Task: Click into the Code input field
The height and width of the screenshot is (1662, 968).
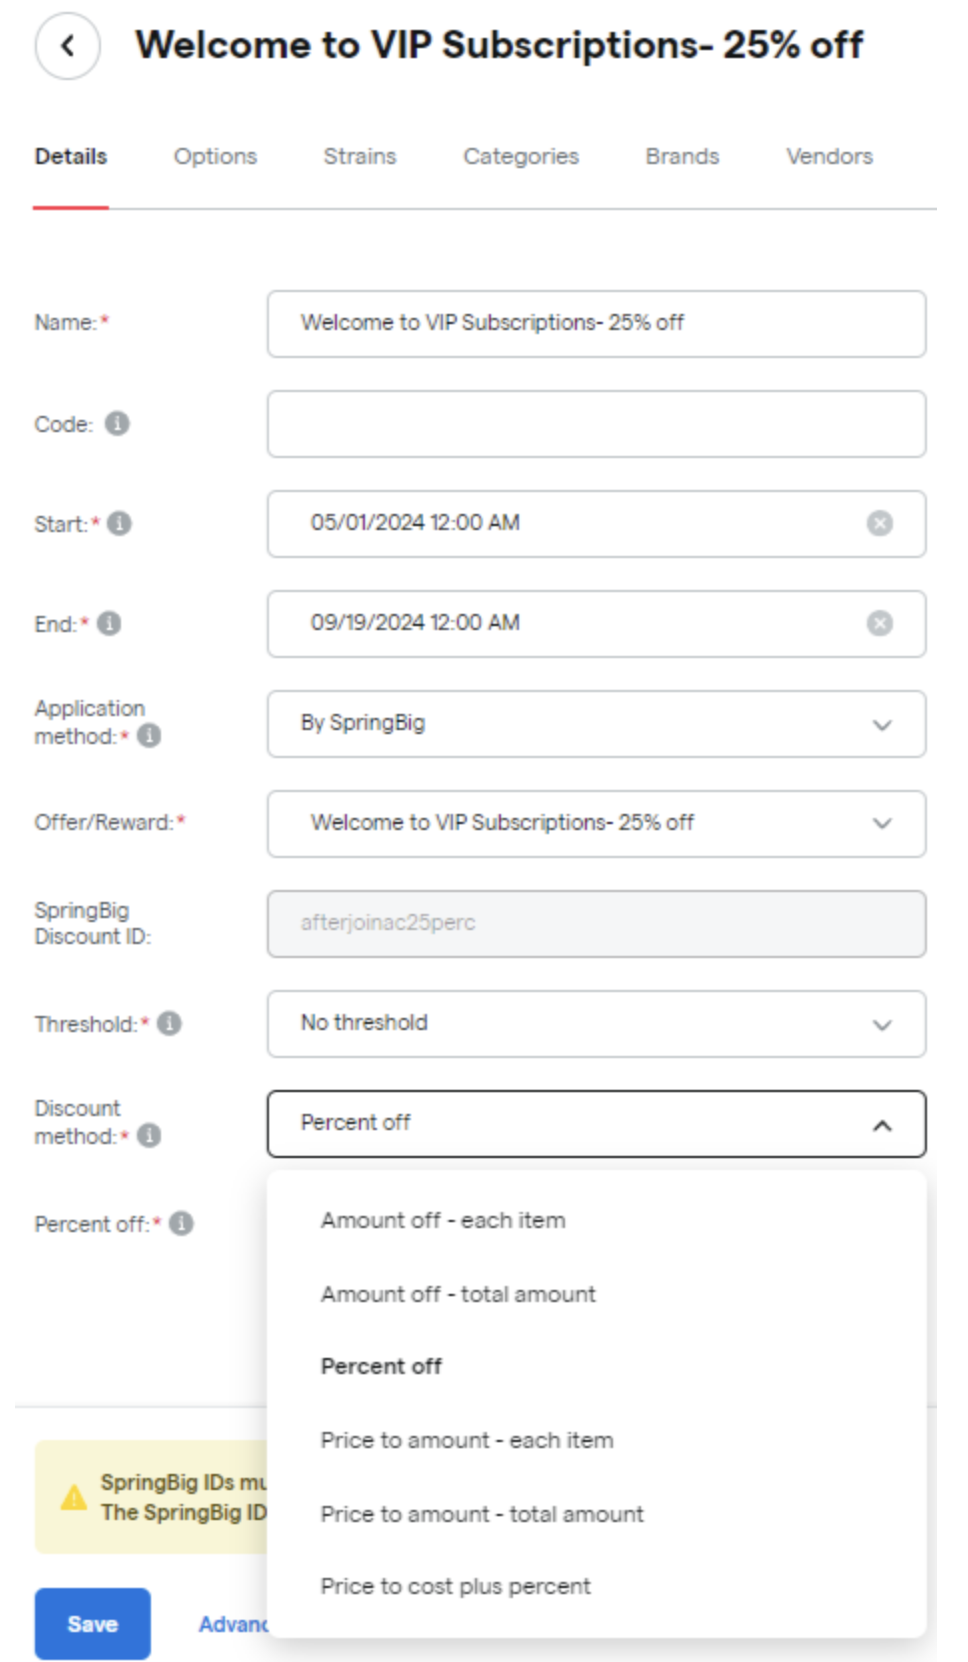Action: point(596,424)
